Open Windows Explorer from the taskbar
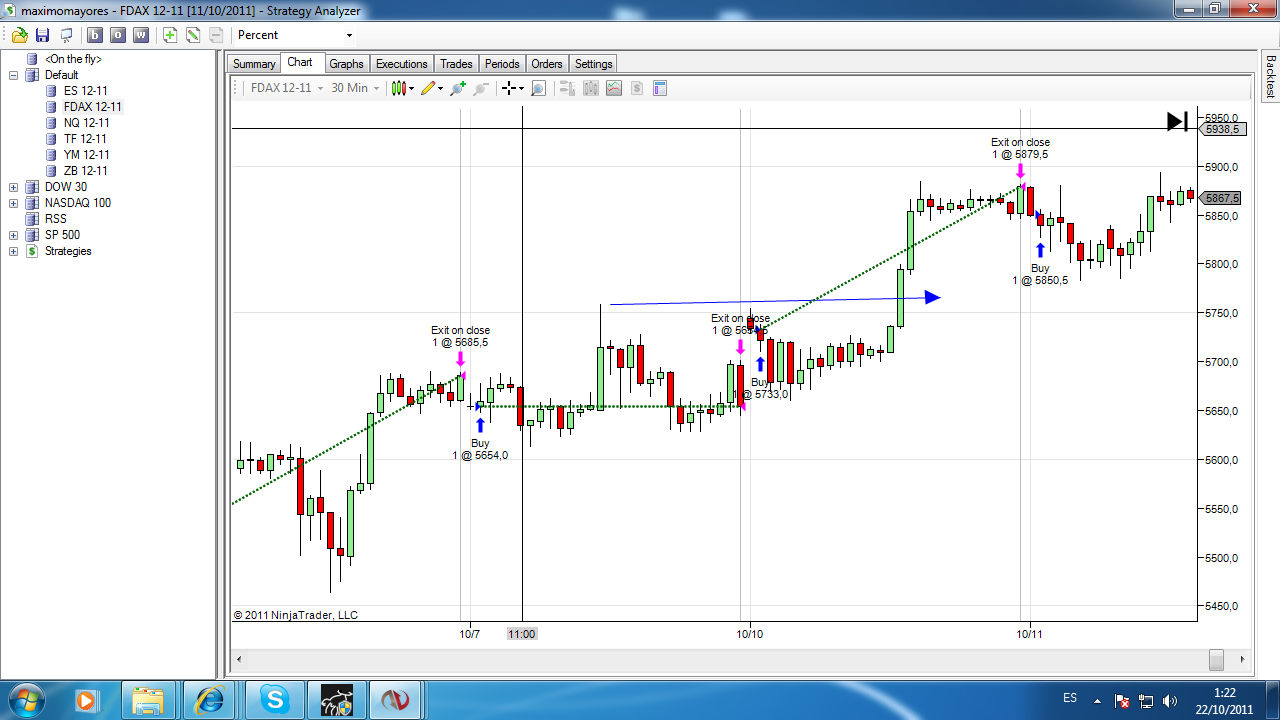This screenshot has height=720, width=1280. pos(148,700)
